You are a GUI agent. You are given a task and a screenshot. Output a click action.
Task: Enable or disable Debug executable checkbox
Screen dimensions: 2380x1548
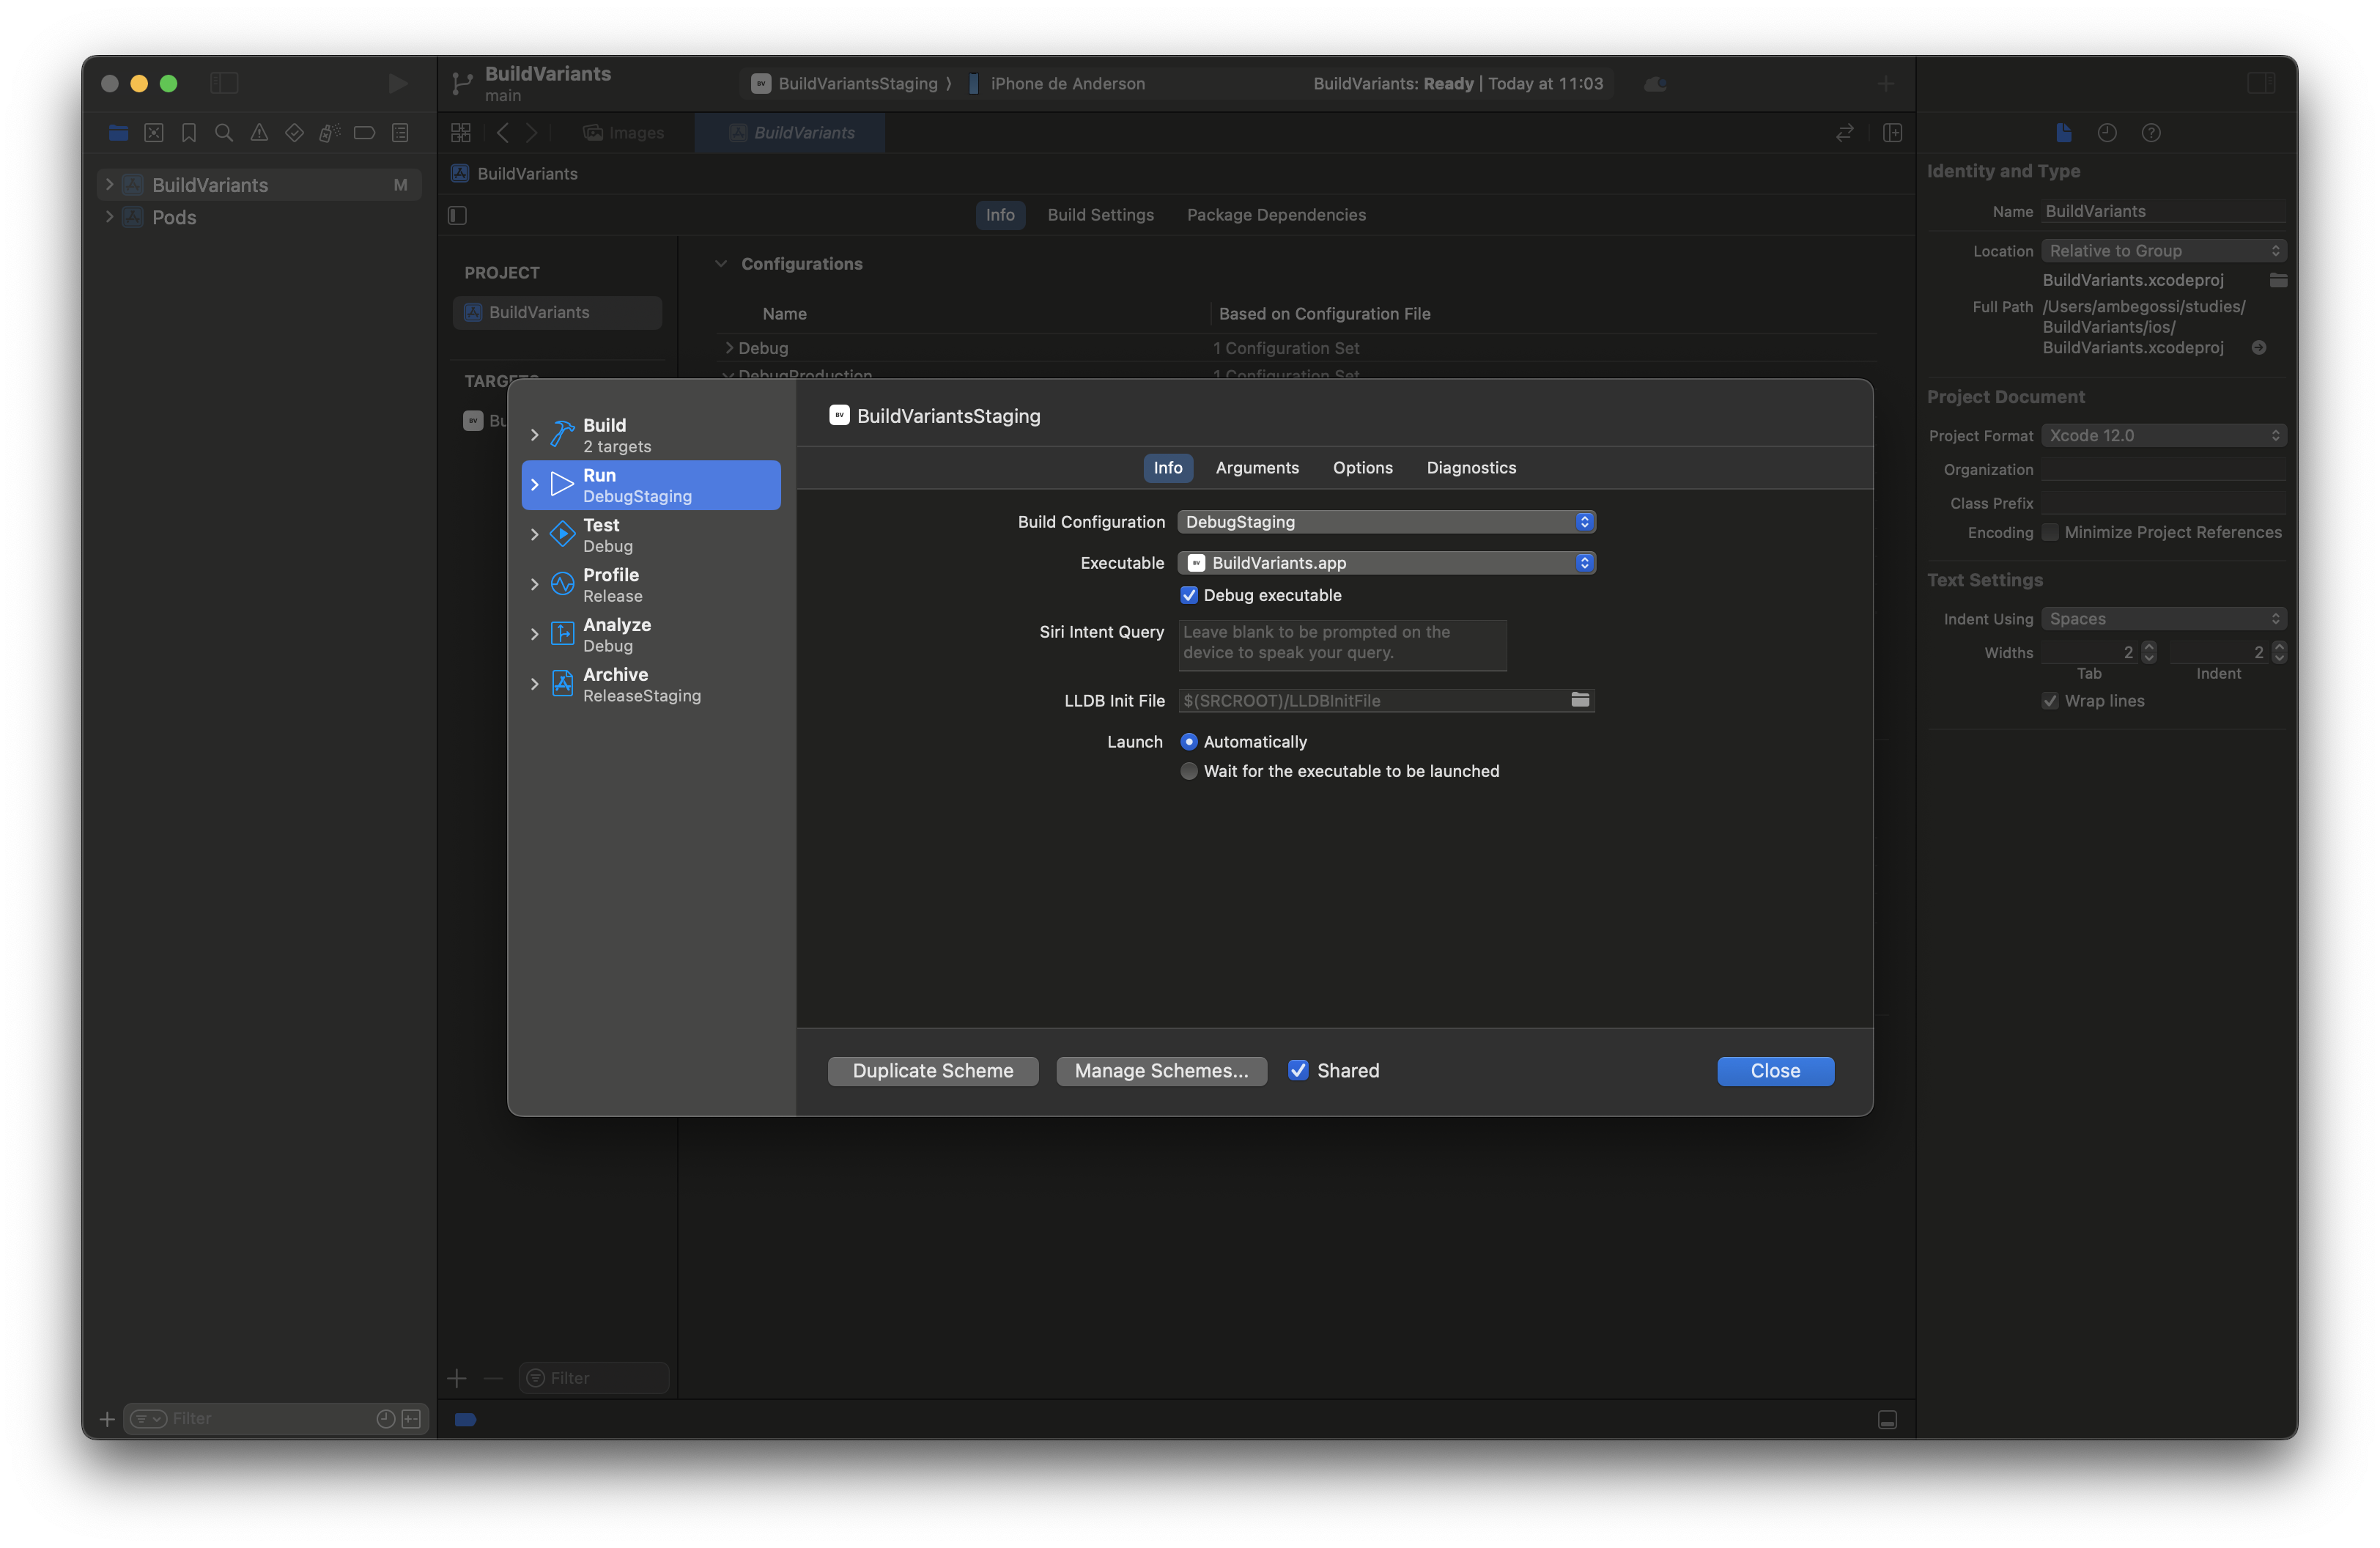1189,595
